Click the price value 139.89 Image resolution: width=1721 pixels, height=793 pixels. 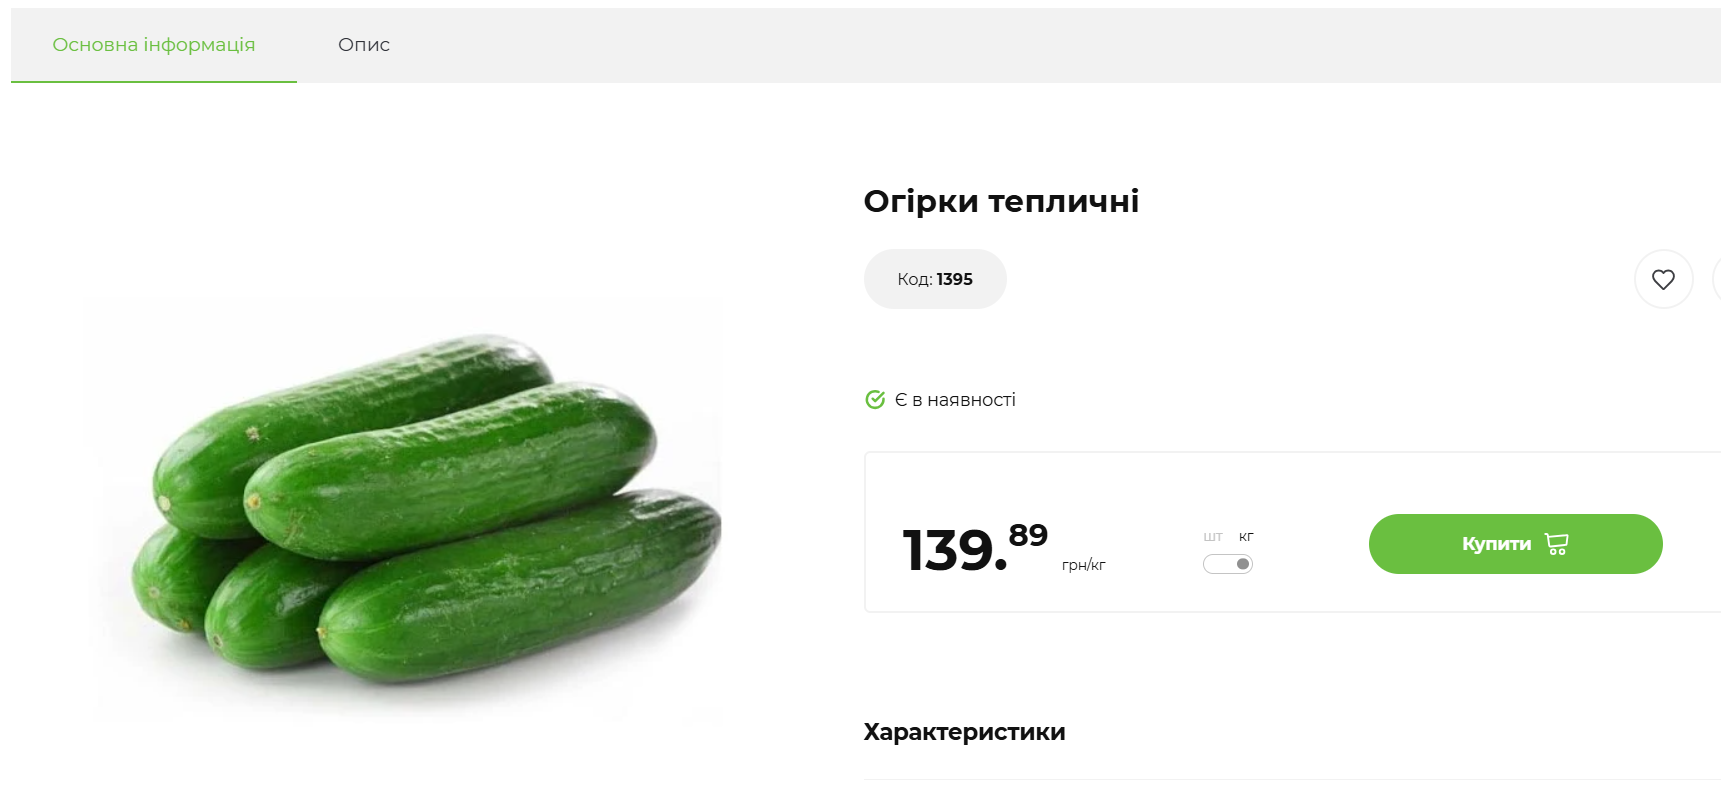955,548
